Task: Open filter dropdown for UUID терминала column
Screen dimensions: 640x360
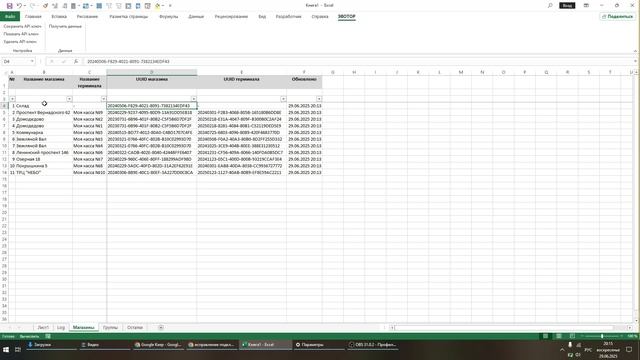Action: 283,99
